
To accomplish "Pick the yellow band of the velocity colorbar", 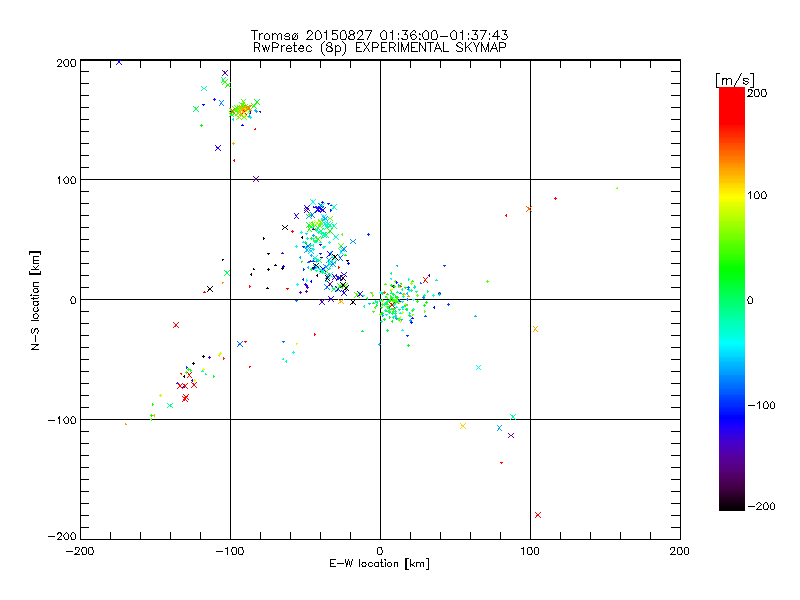I will click(x=732, y=195).
